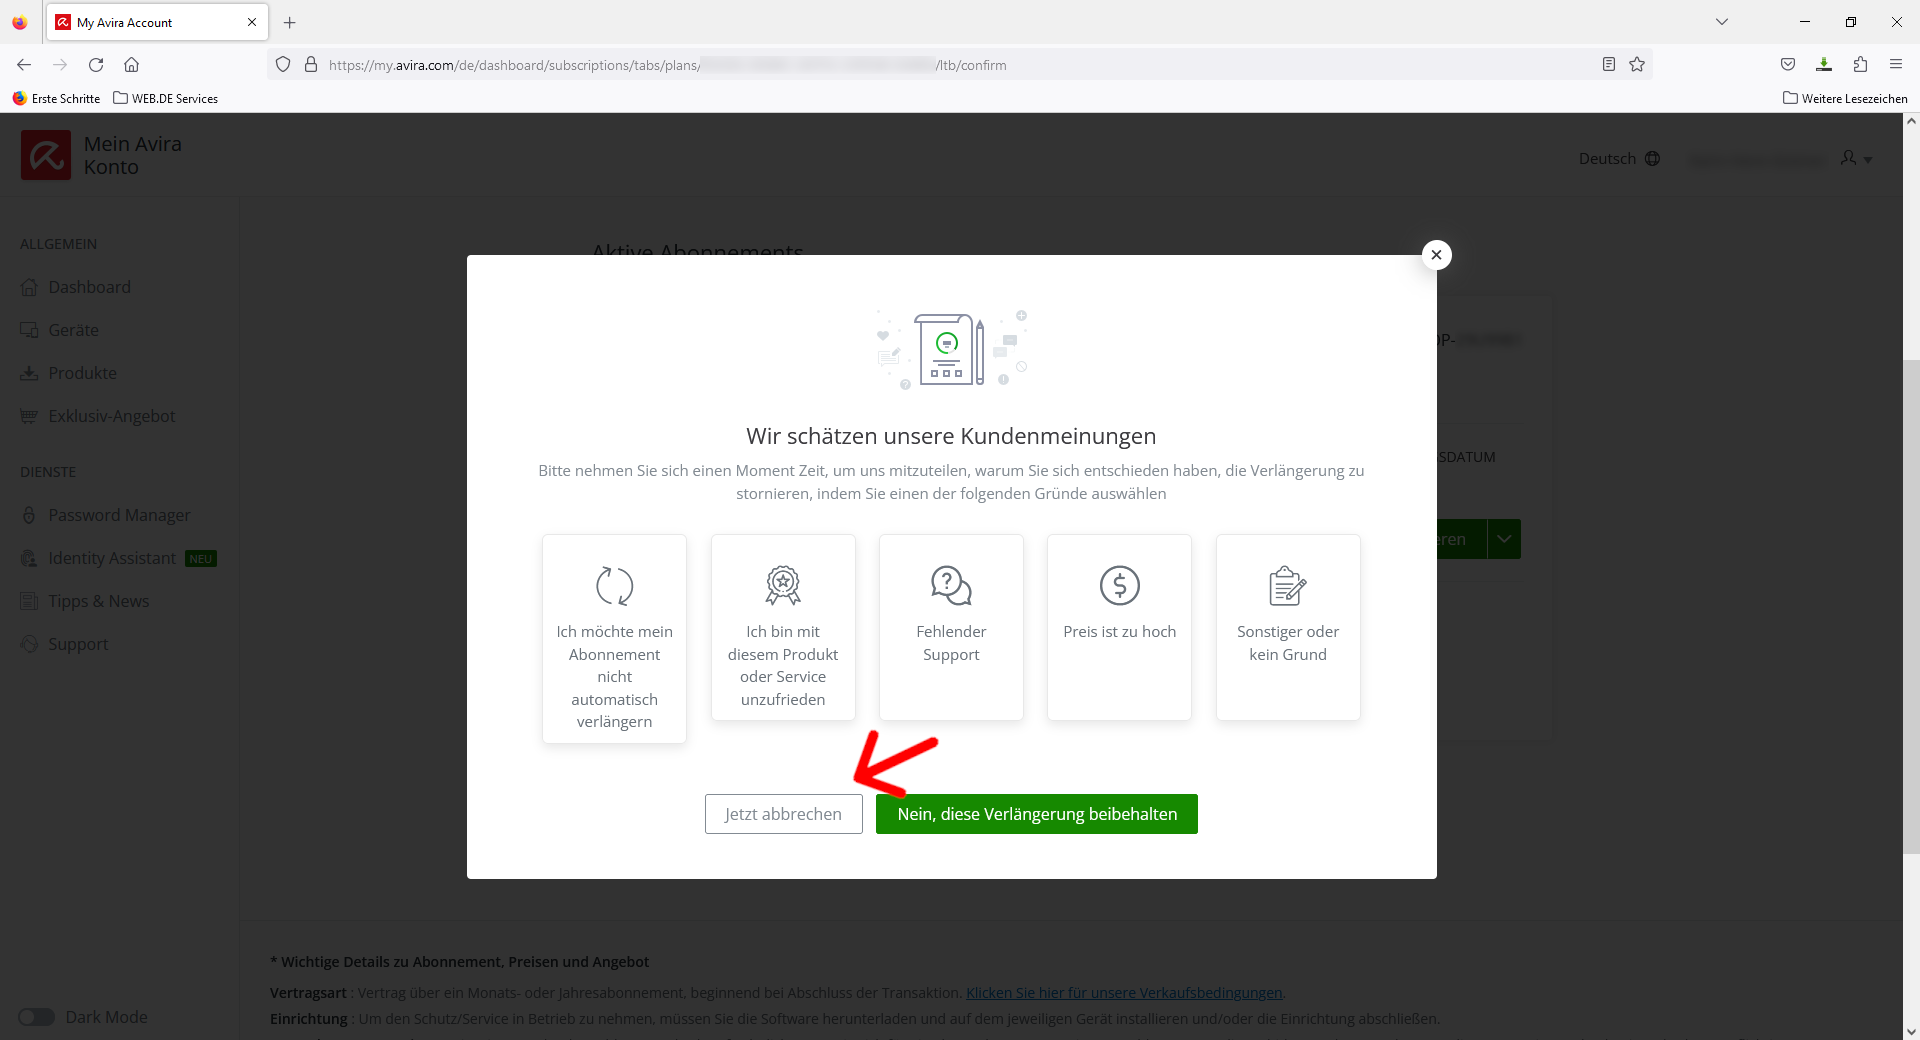The width and height of the screenshot is (1920, 1040).
Task: Click the question chat bubbles icon
Action: (x=951, y=586)
